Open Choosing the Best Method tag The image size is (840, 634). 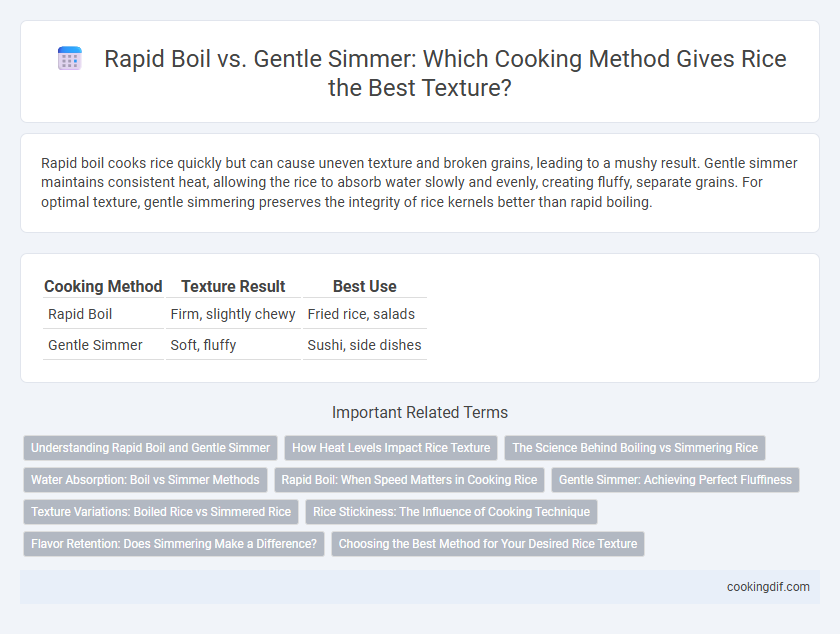pyautogui.click(x=488, y=543)
